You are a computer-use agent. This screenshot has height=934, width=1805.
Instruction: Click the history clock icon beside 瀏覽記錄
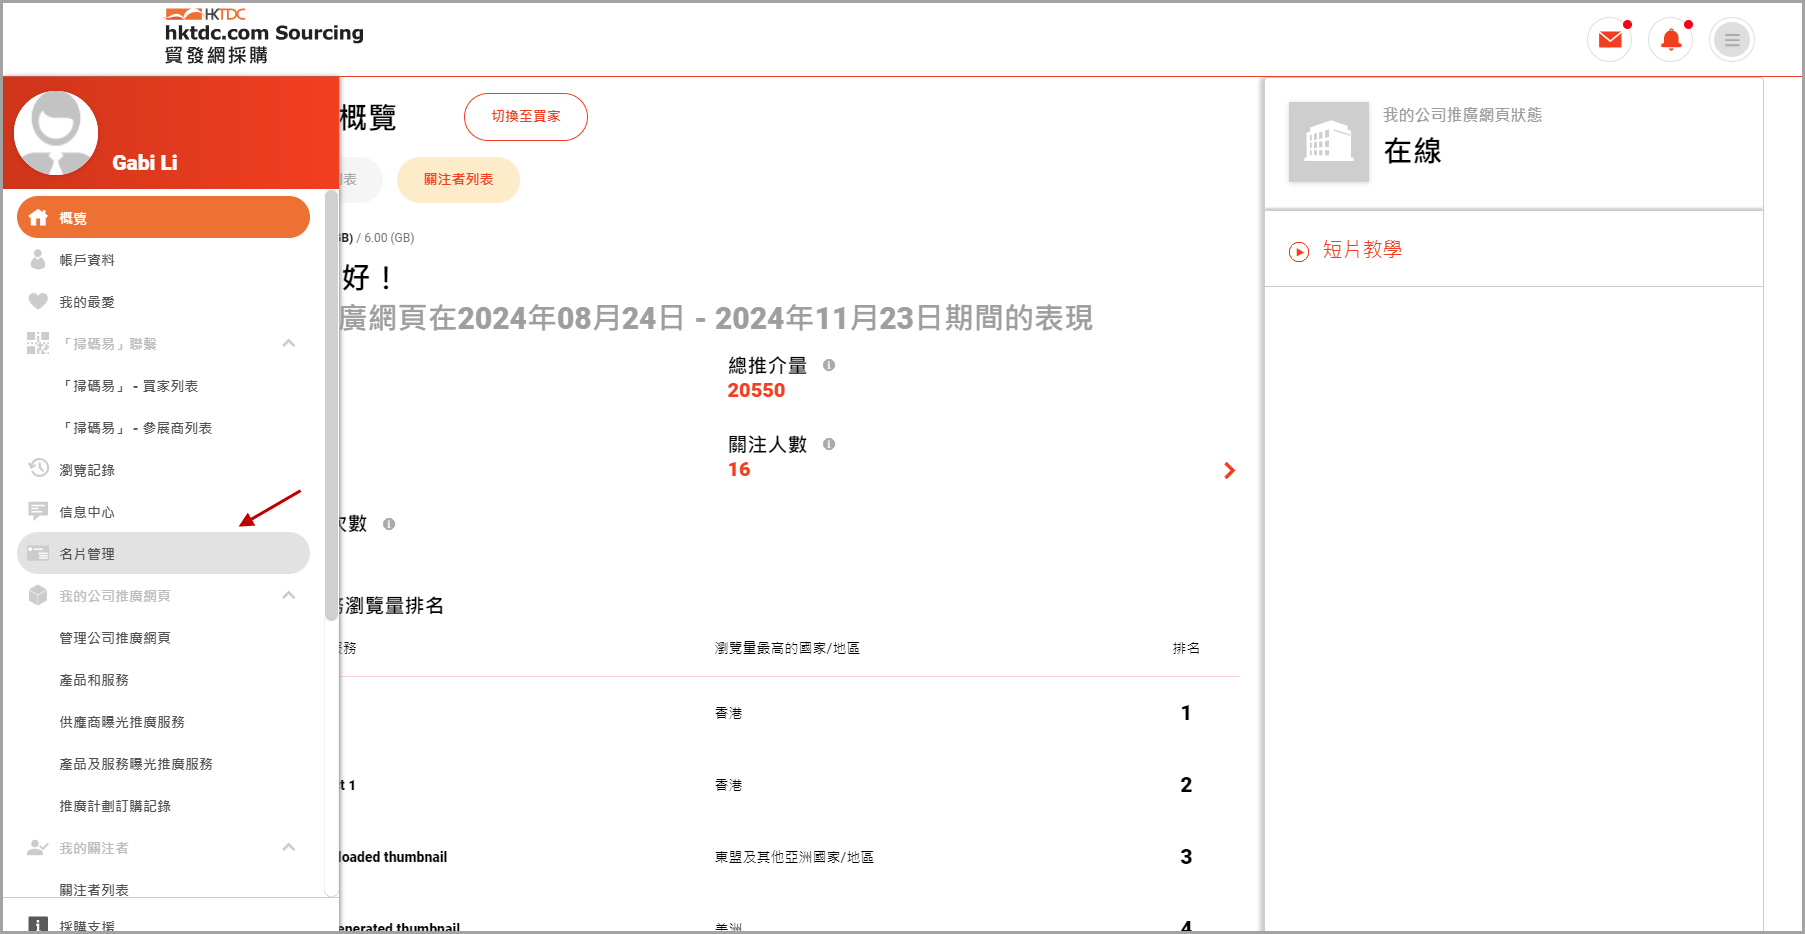(38, 468)
